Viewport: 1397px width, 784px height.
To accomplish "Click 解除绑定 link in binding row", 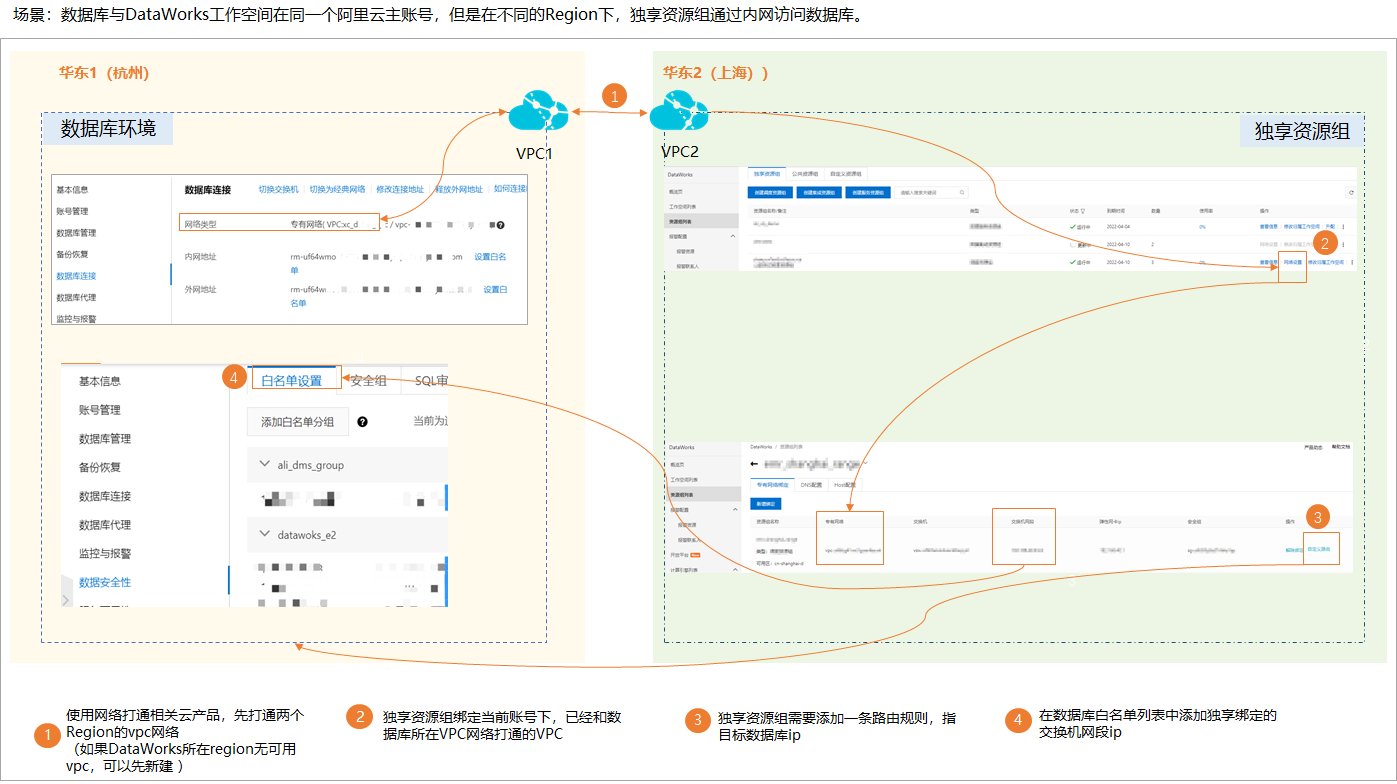I will click(1294, 550).
